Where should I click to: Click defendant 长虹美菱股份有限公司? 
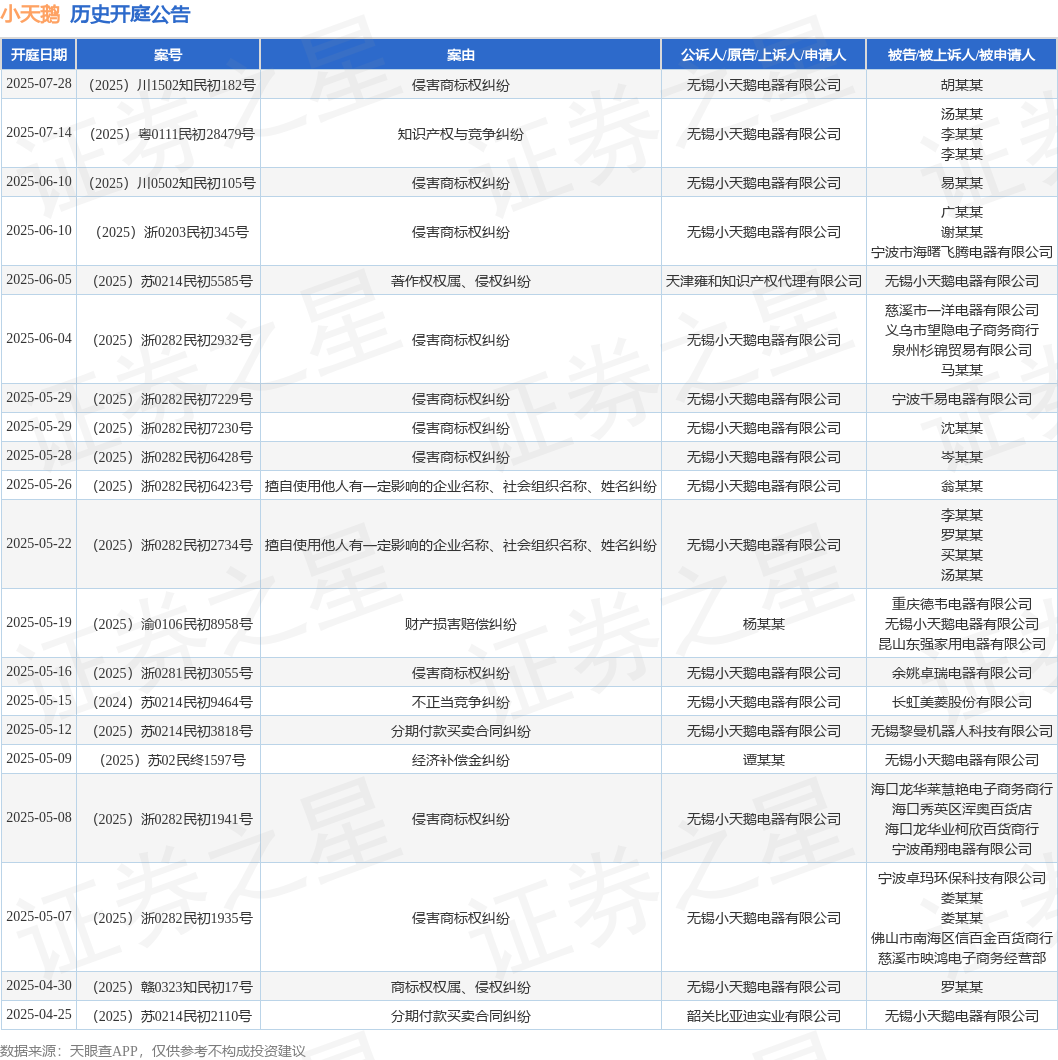coord(961,702)
